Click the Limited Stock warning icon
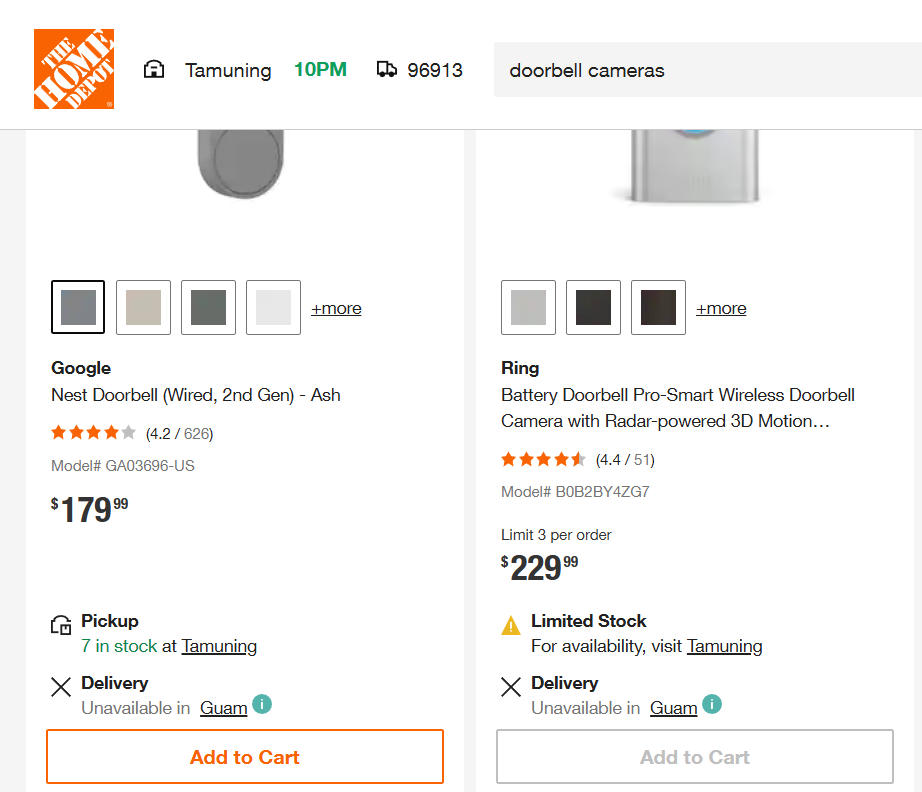Image resolution: width=922 pixels, height=792 pixels. [511, 625]
